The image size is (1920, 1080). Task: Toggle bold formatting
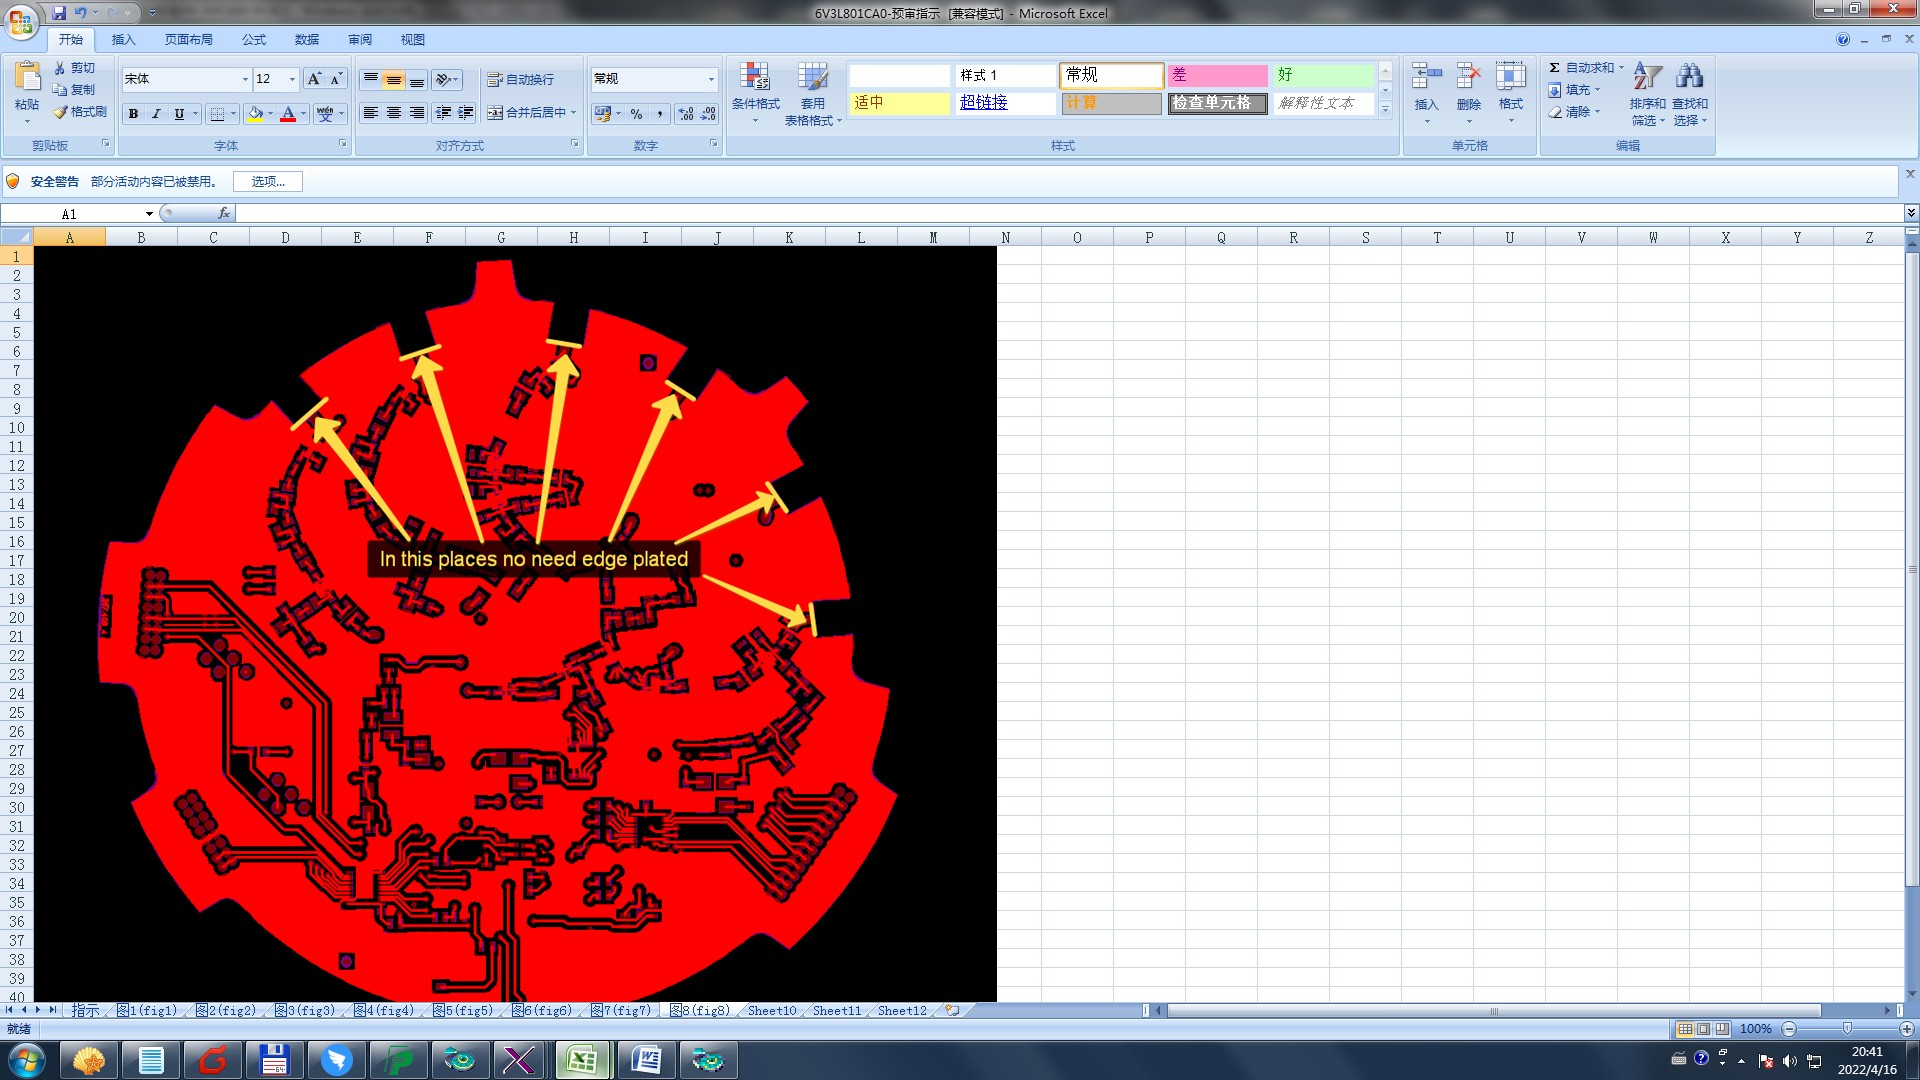point(133,114)
